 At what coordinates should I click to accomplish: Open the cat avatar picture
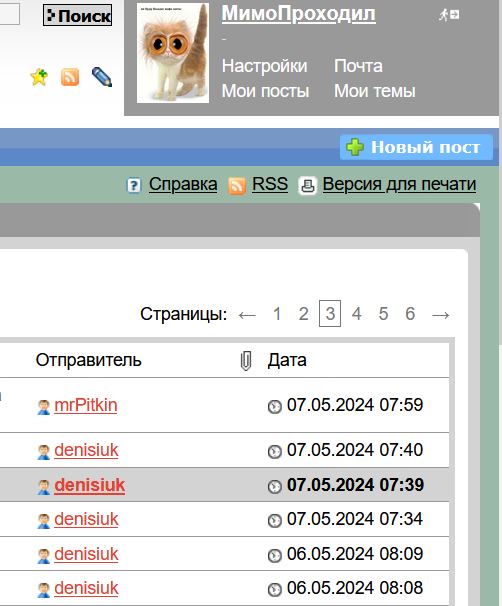pyautogui.click(x=173, y=53)
